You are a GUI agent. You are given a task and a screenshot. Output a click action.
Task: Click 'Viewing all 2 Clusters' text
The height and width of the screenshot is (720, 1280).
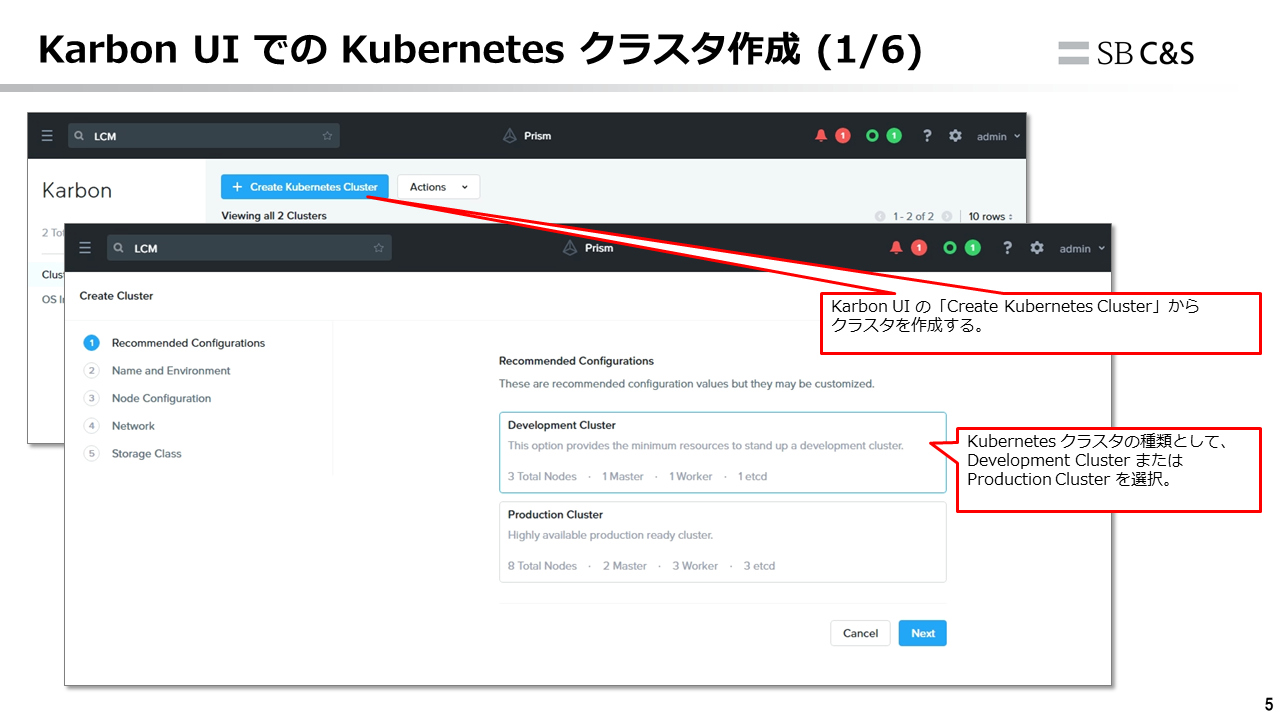[274, 216]
